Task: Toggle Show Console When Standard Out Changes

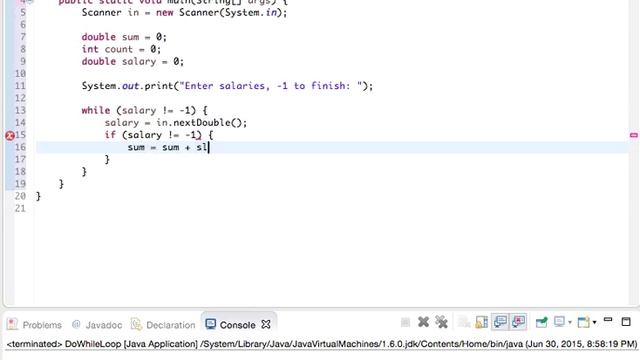Action: point(500,322)
